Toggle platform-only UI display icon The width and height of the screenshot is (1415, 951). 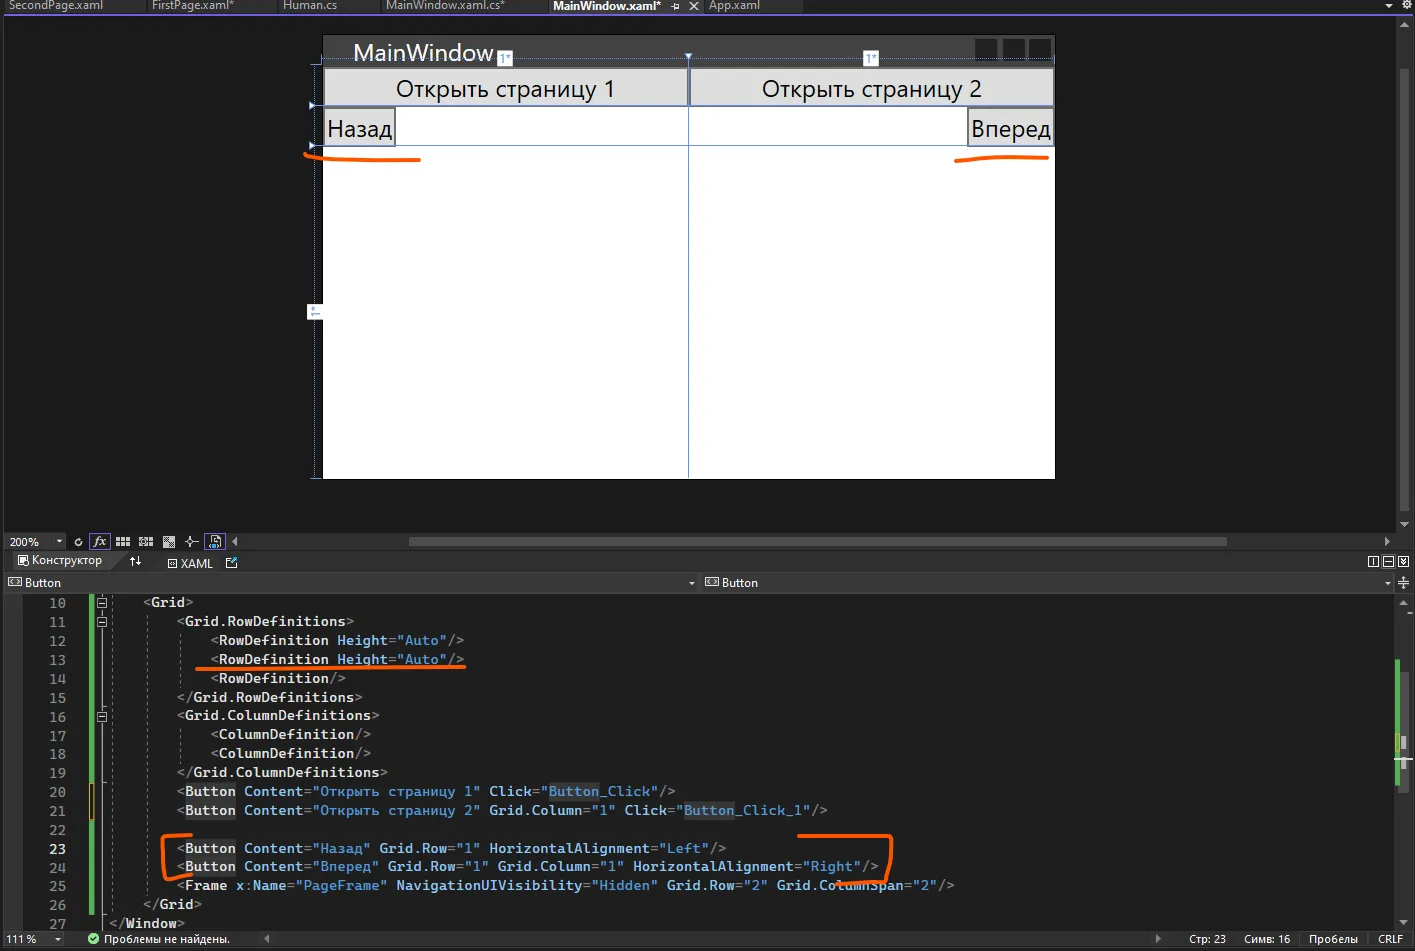[x=215, y=541]
